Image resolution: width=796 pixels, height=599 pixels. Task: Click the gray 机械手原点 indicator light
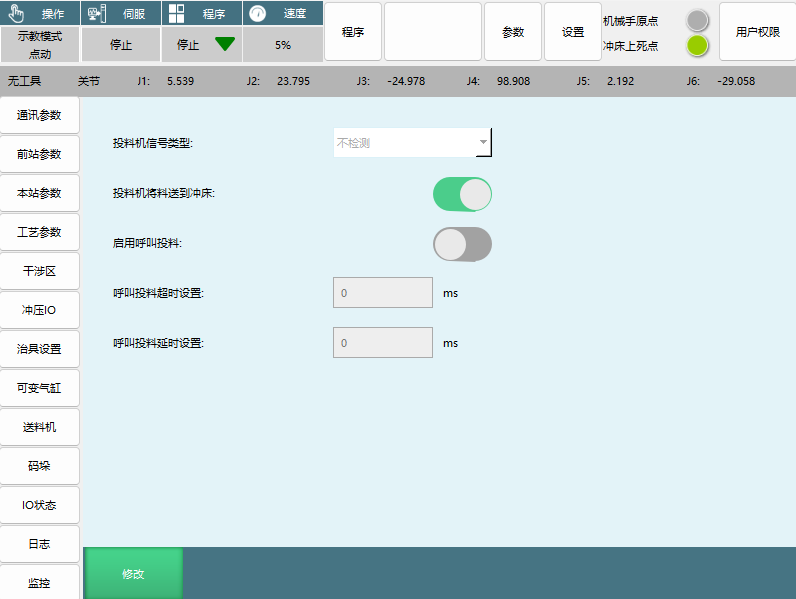click(698, 20)
